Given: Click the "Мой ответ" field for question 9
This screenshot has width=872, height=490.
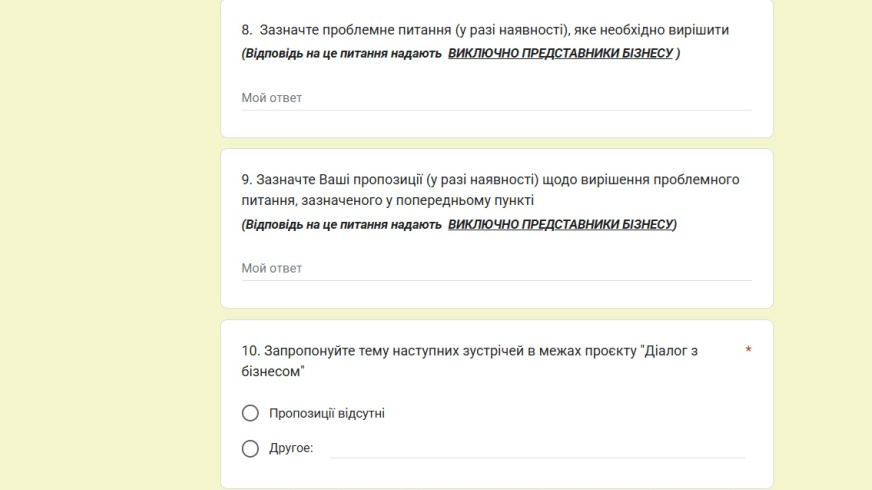Looking at the screenshot, I should tap(496, 269).
